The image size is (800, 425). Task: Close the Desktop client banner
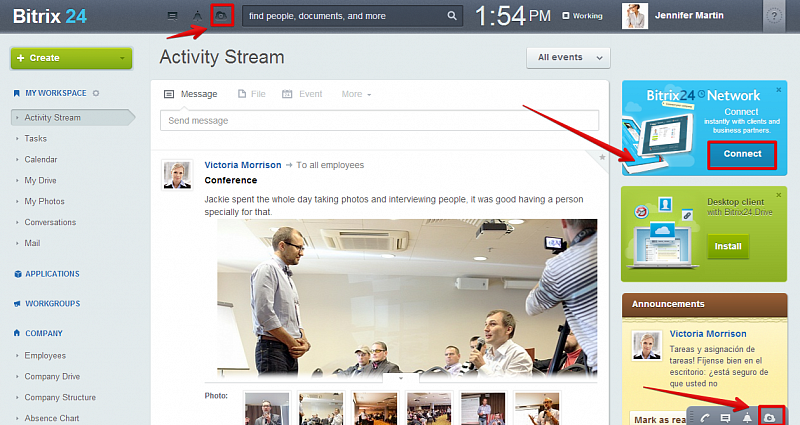click(x=779, y=195)
